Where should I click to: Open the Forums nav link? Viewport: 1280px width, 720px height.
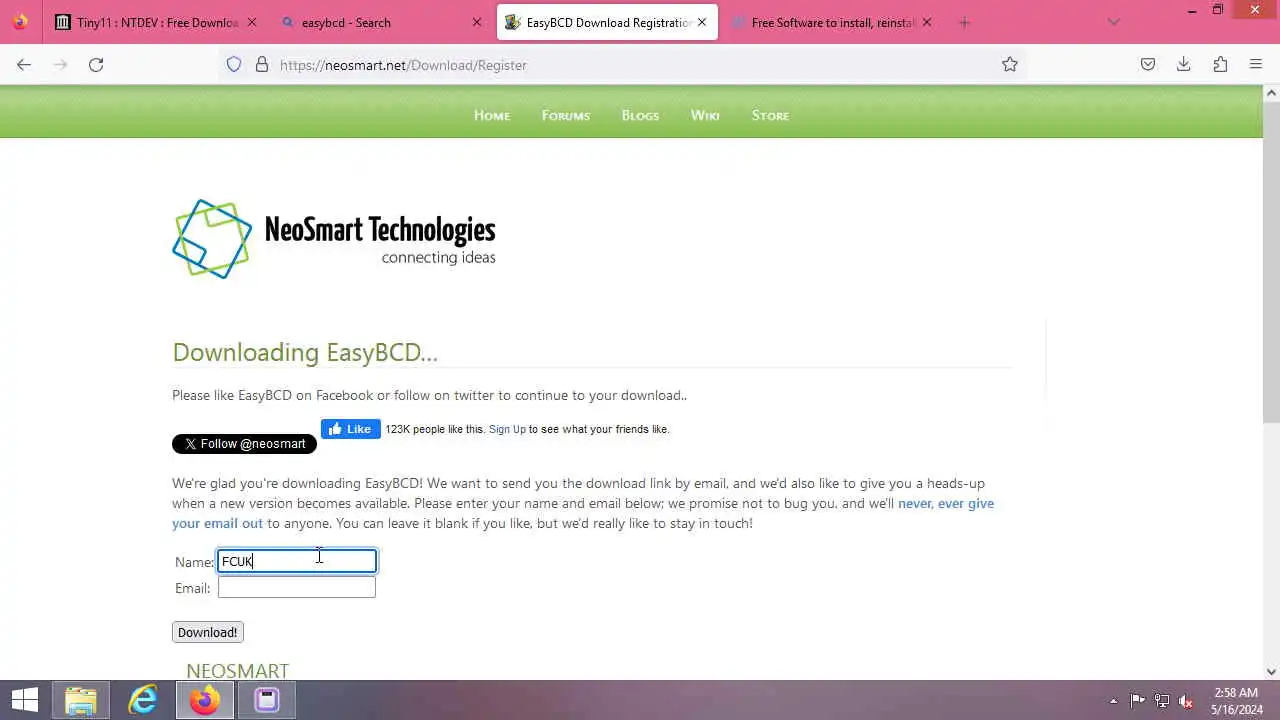pyautogui.click(x=566, y=115)
